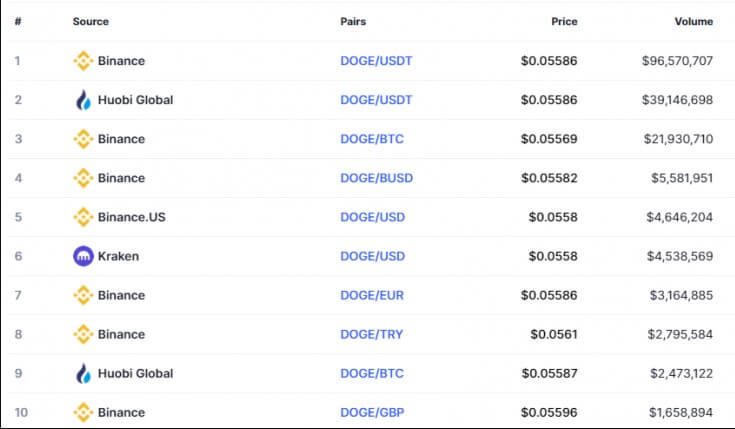Click the Binance logo in row 1

[x=83, y=61]
